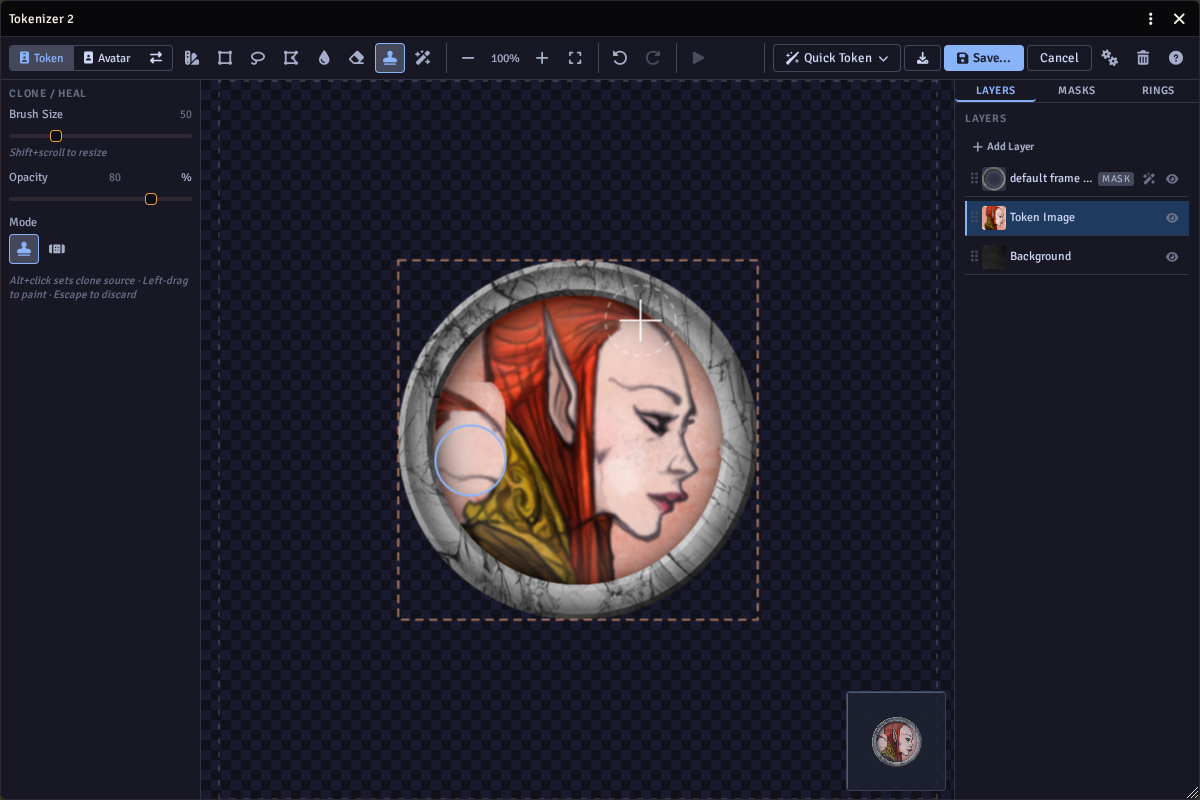Switch to Avatar mode
Viewport: 1200px width, 800px height.
(x=107, y=58)
